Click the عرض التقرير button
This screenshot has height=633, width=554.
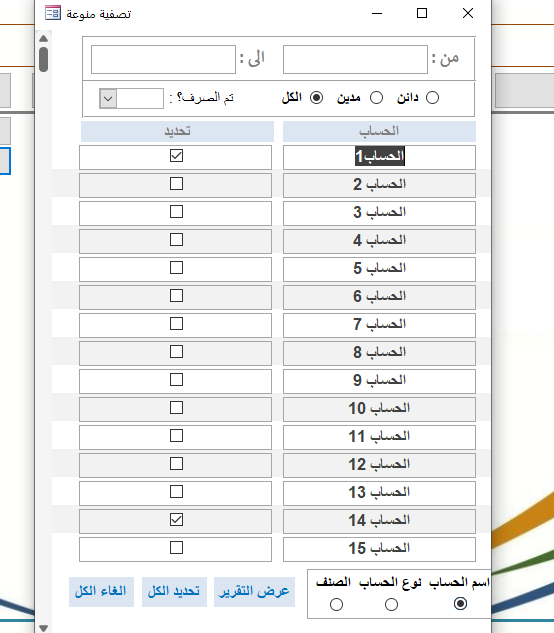click(x=254, y=591)
